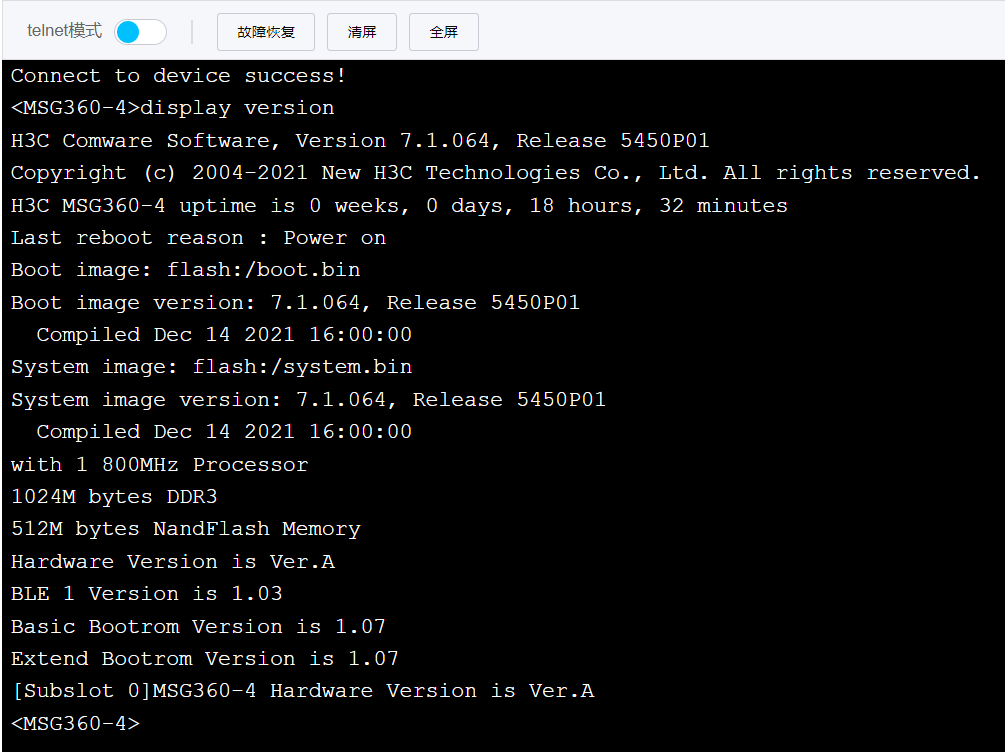Enter fullscreen with the 全屏 button
The image size is (1005, 752).
(x=443, y=32)
